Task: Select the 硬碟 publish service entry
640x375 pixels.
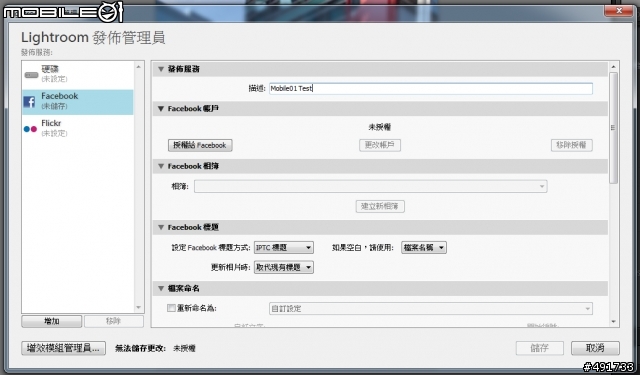Action: (x=78, y=74)
